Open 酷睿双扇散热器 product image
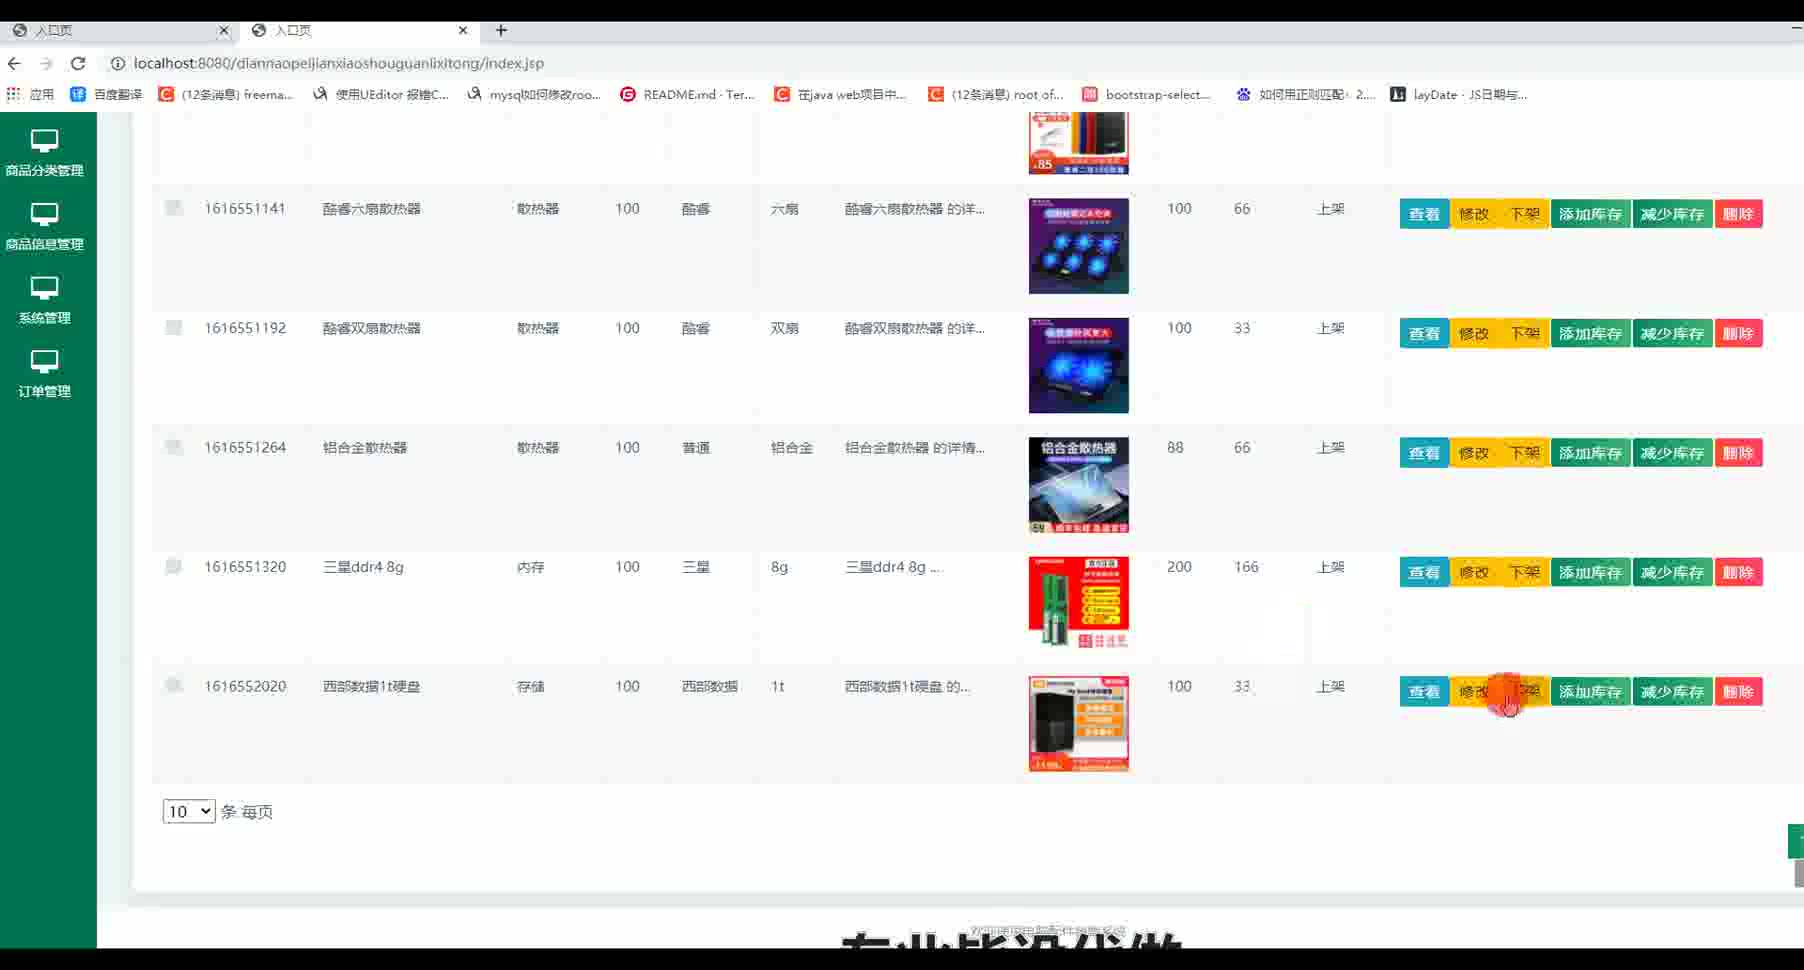 (x=1078, y=365)
